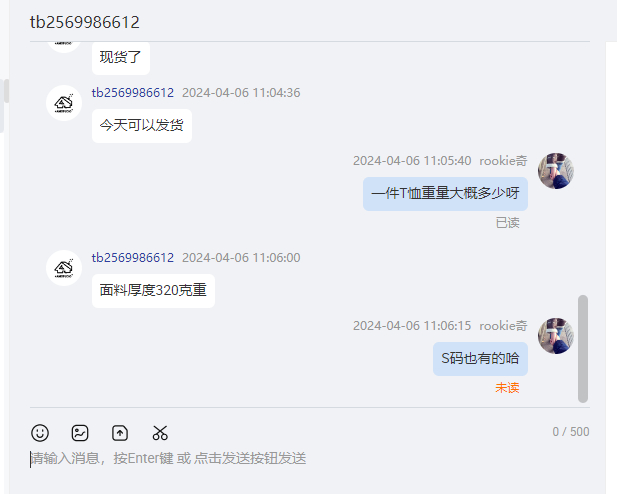Click the 现货了 message bubble
The height and width of the screenshot is (494, 617).
[x=121, y=58]
